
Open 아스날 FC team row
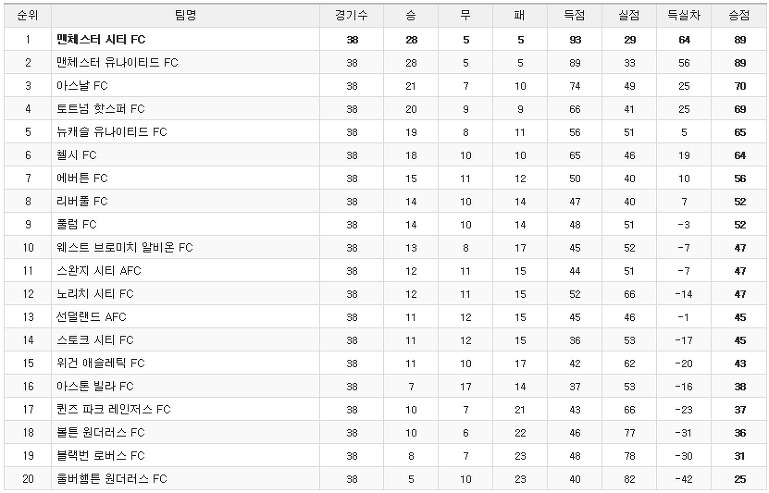click(384, 85)
